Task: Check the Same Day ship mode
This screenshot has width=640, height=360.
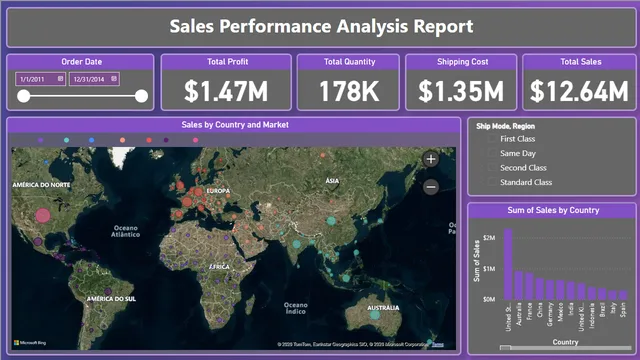Action: [x=493, y=153]
